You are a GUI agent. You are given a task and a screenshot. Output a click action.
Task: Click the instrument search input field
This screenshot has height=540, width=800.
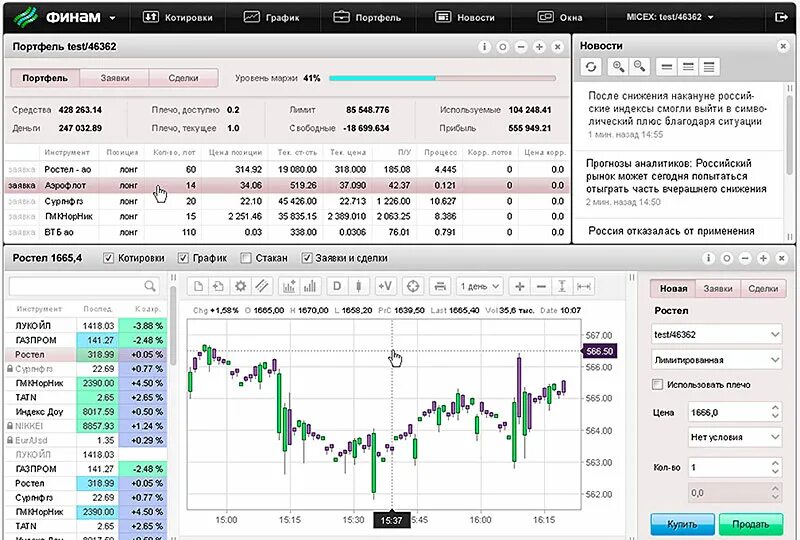(x=84, y=286)
